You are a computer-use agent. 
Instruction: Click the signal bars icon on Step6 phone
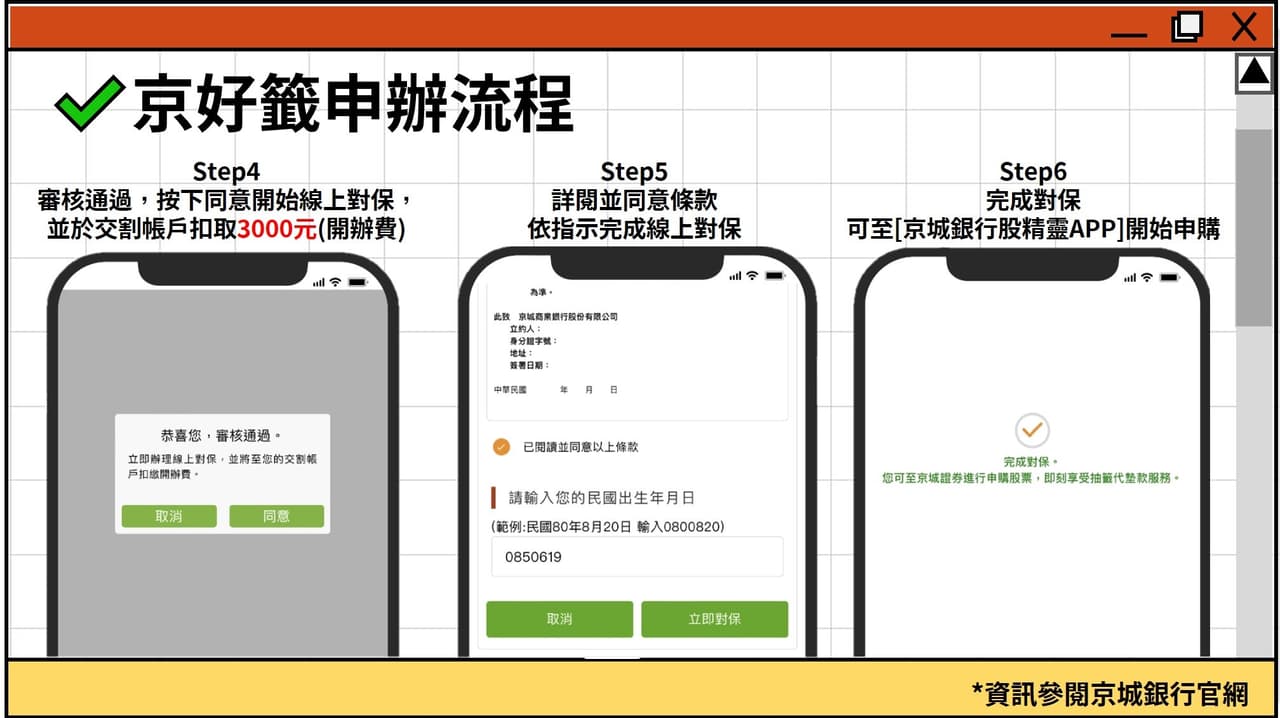[1130, 277]
